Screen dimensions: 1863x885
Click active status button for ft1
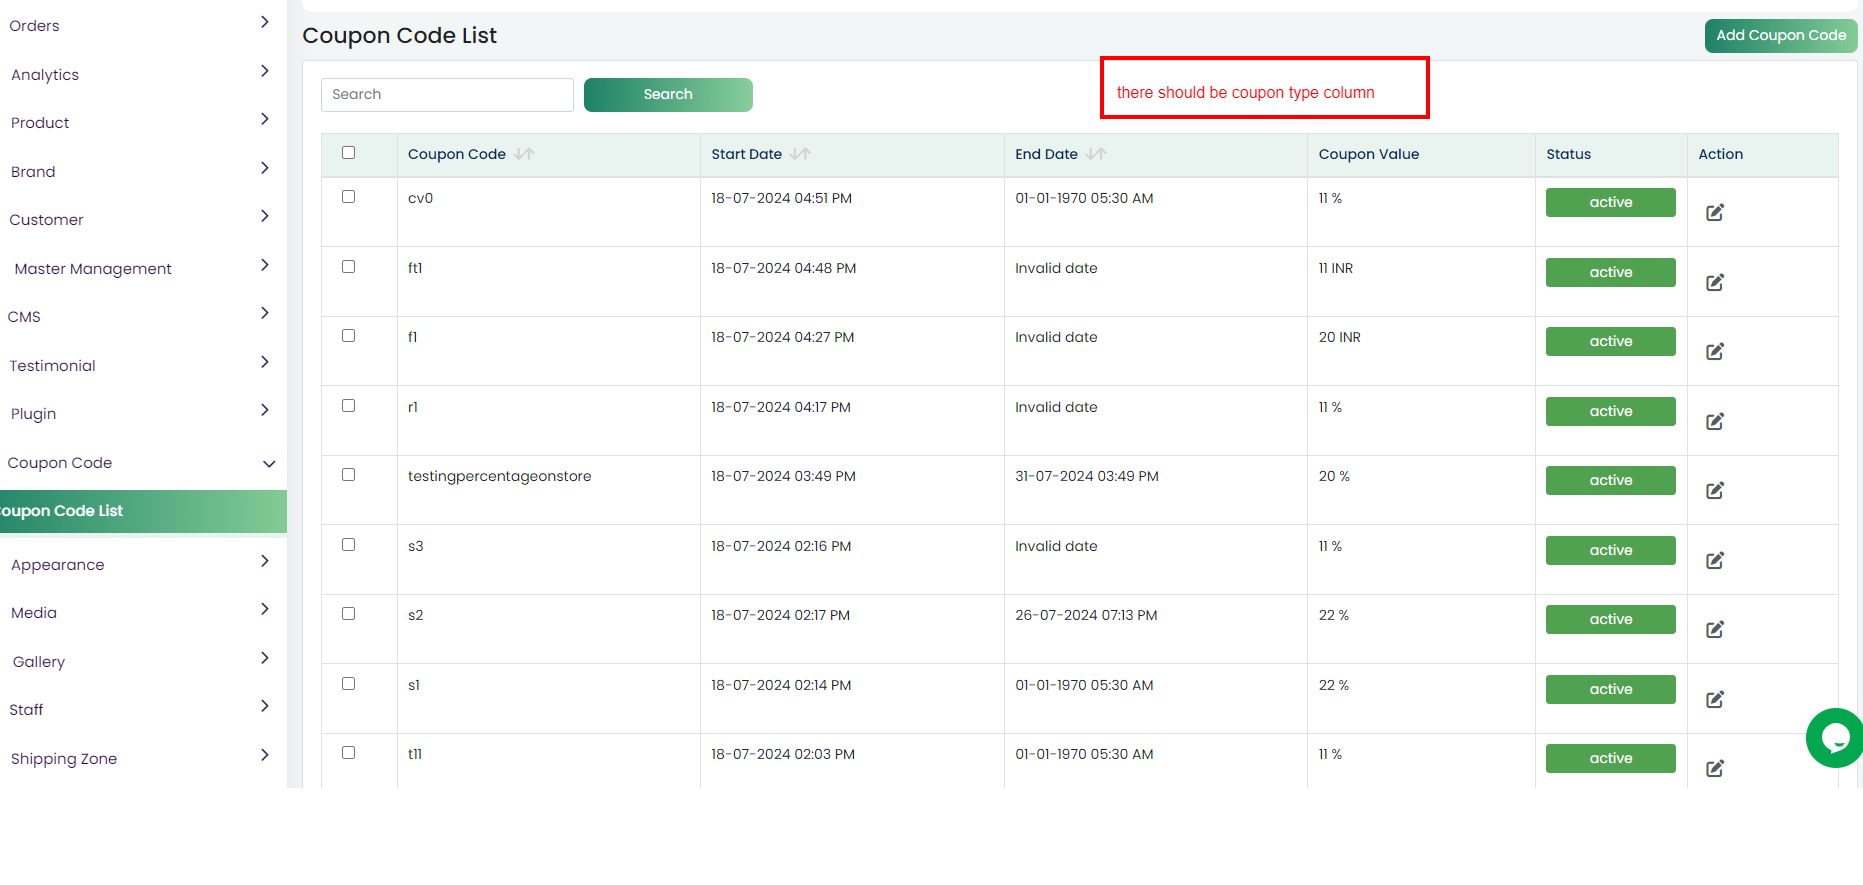(1610, 272)
